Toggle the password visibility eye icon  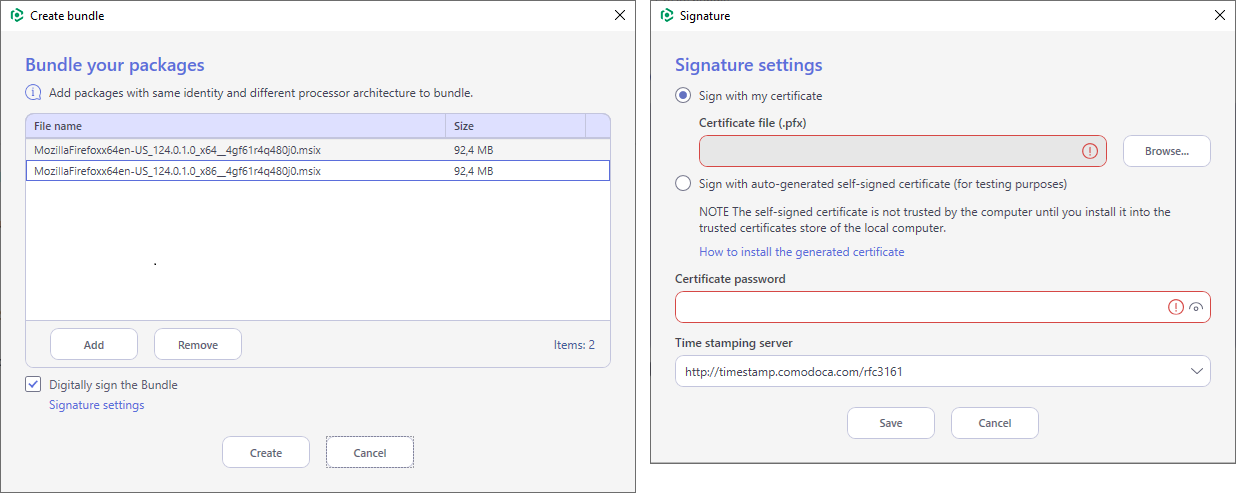coord(1195,307)
